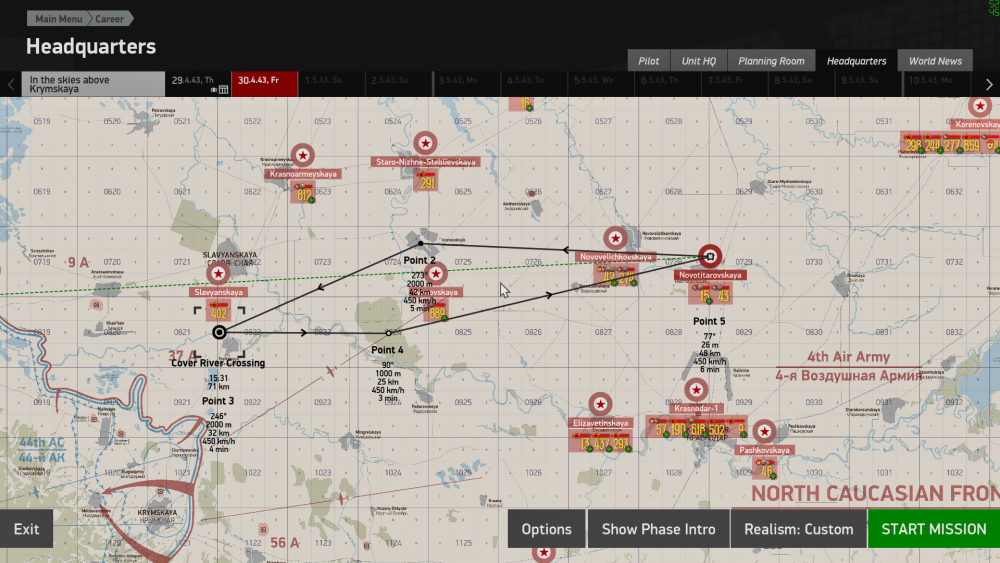Switch to the Unit HQ tab
Image resolution: width=1000 pixels, height=563 pixels.
pos(699,61)
